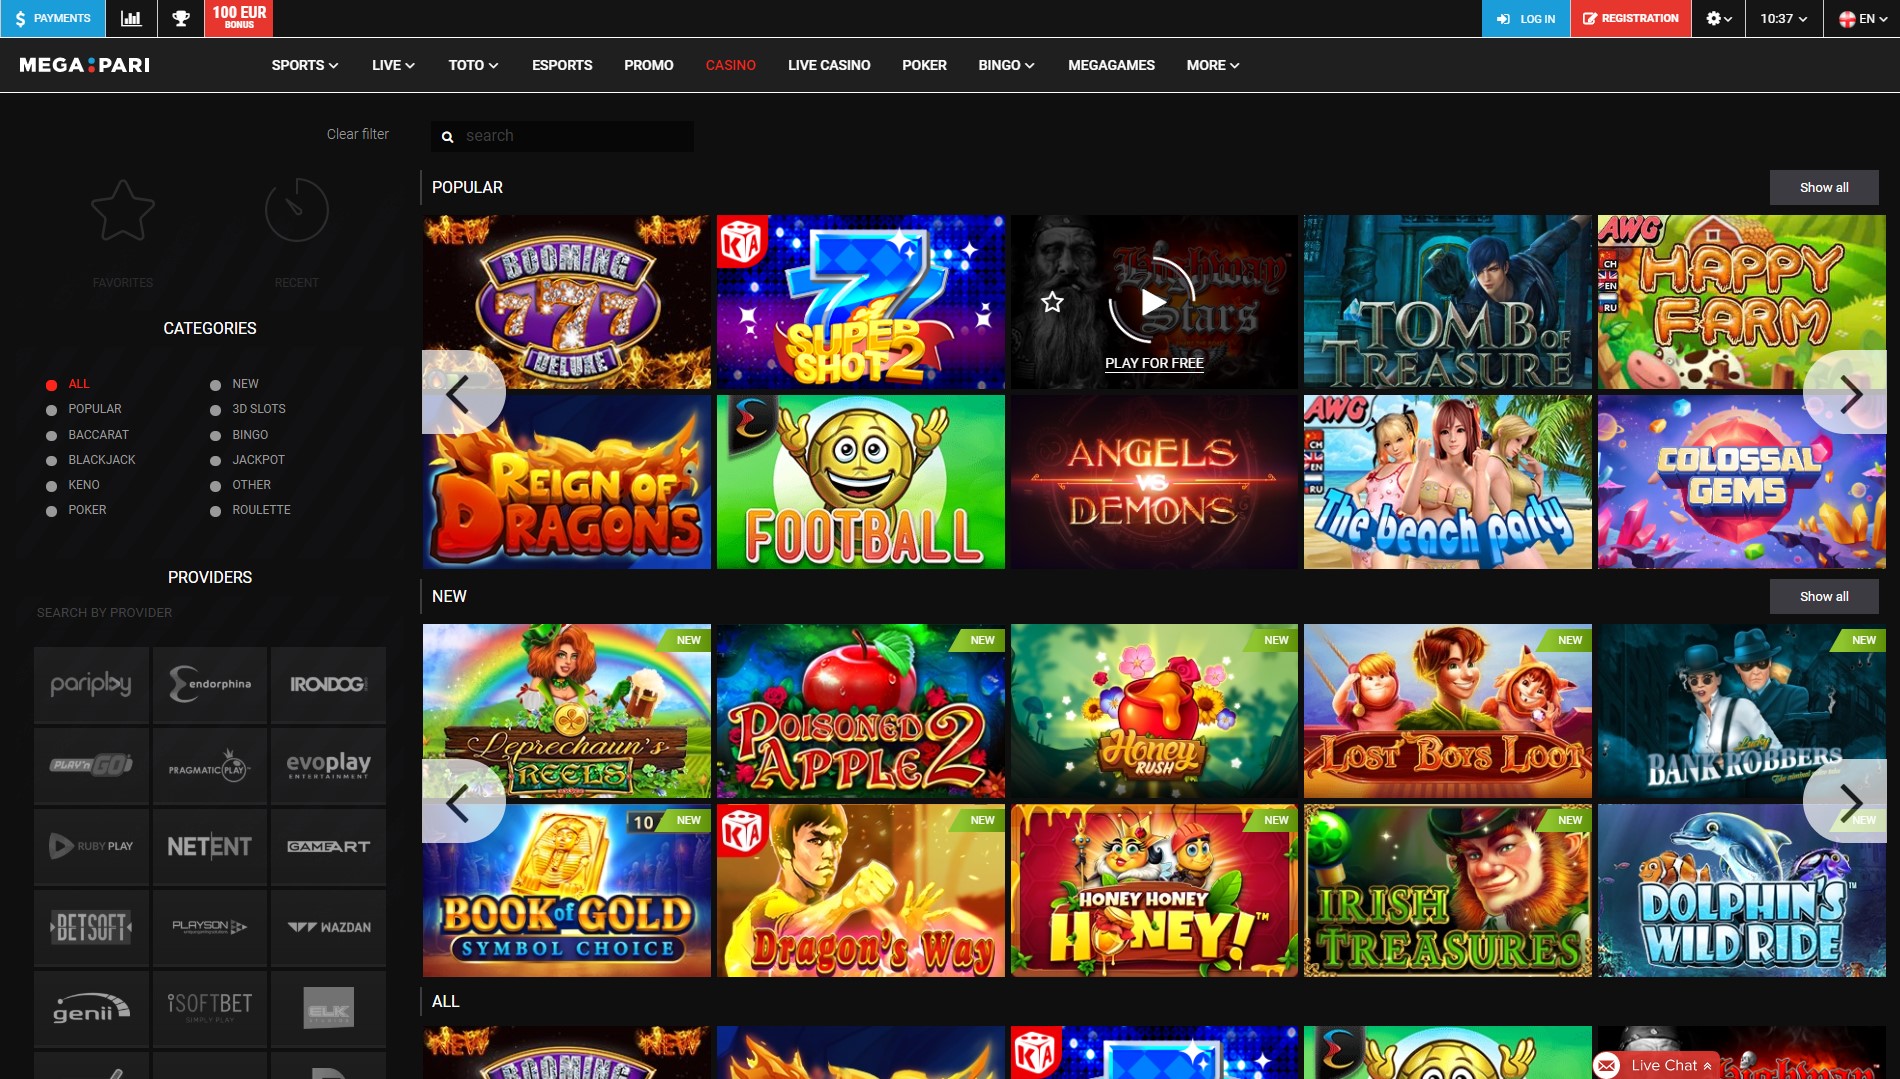
Task: Click the Recent clock icon
Action: [x=296, y=210]
